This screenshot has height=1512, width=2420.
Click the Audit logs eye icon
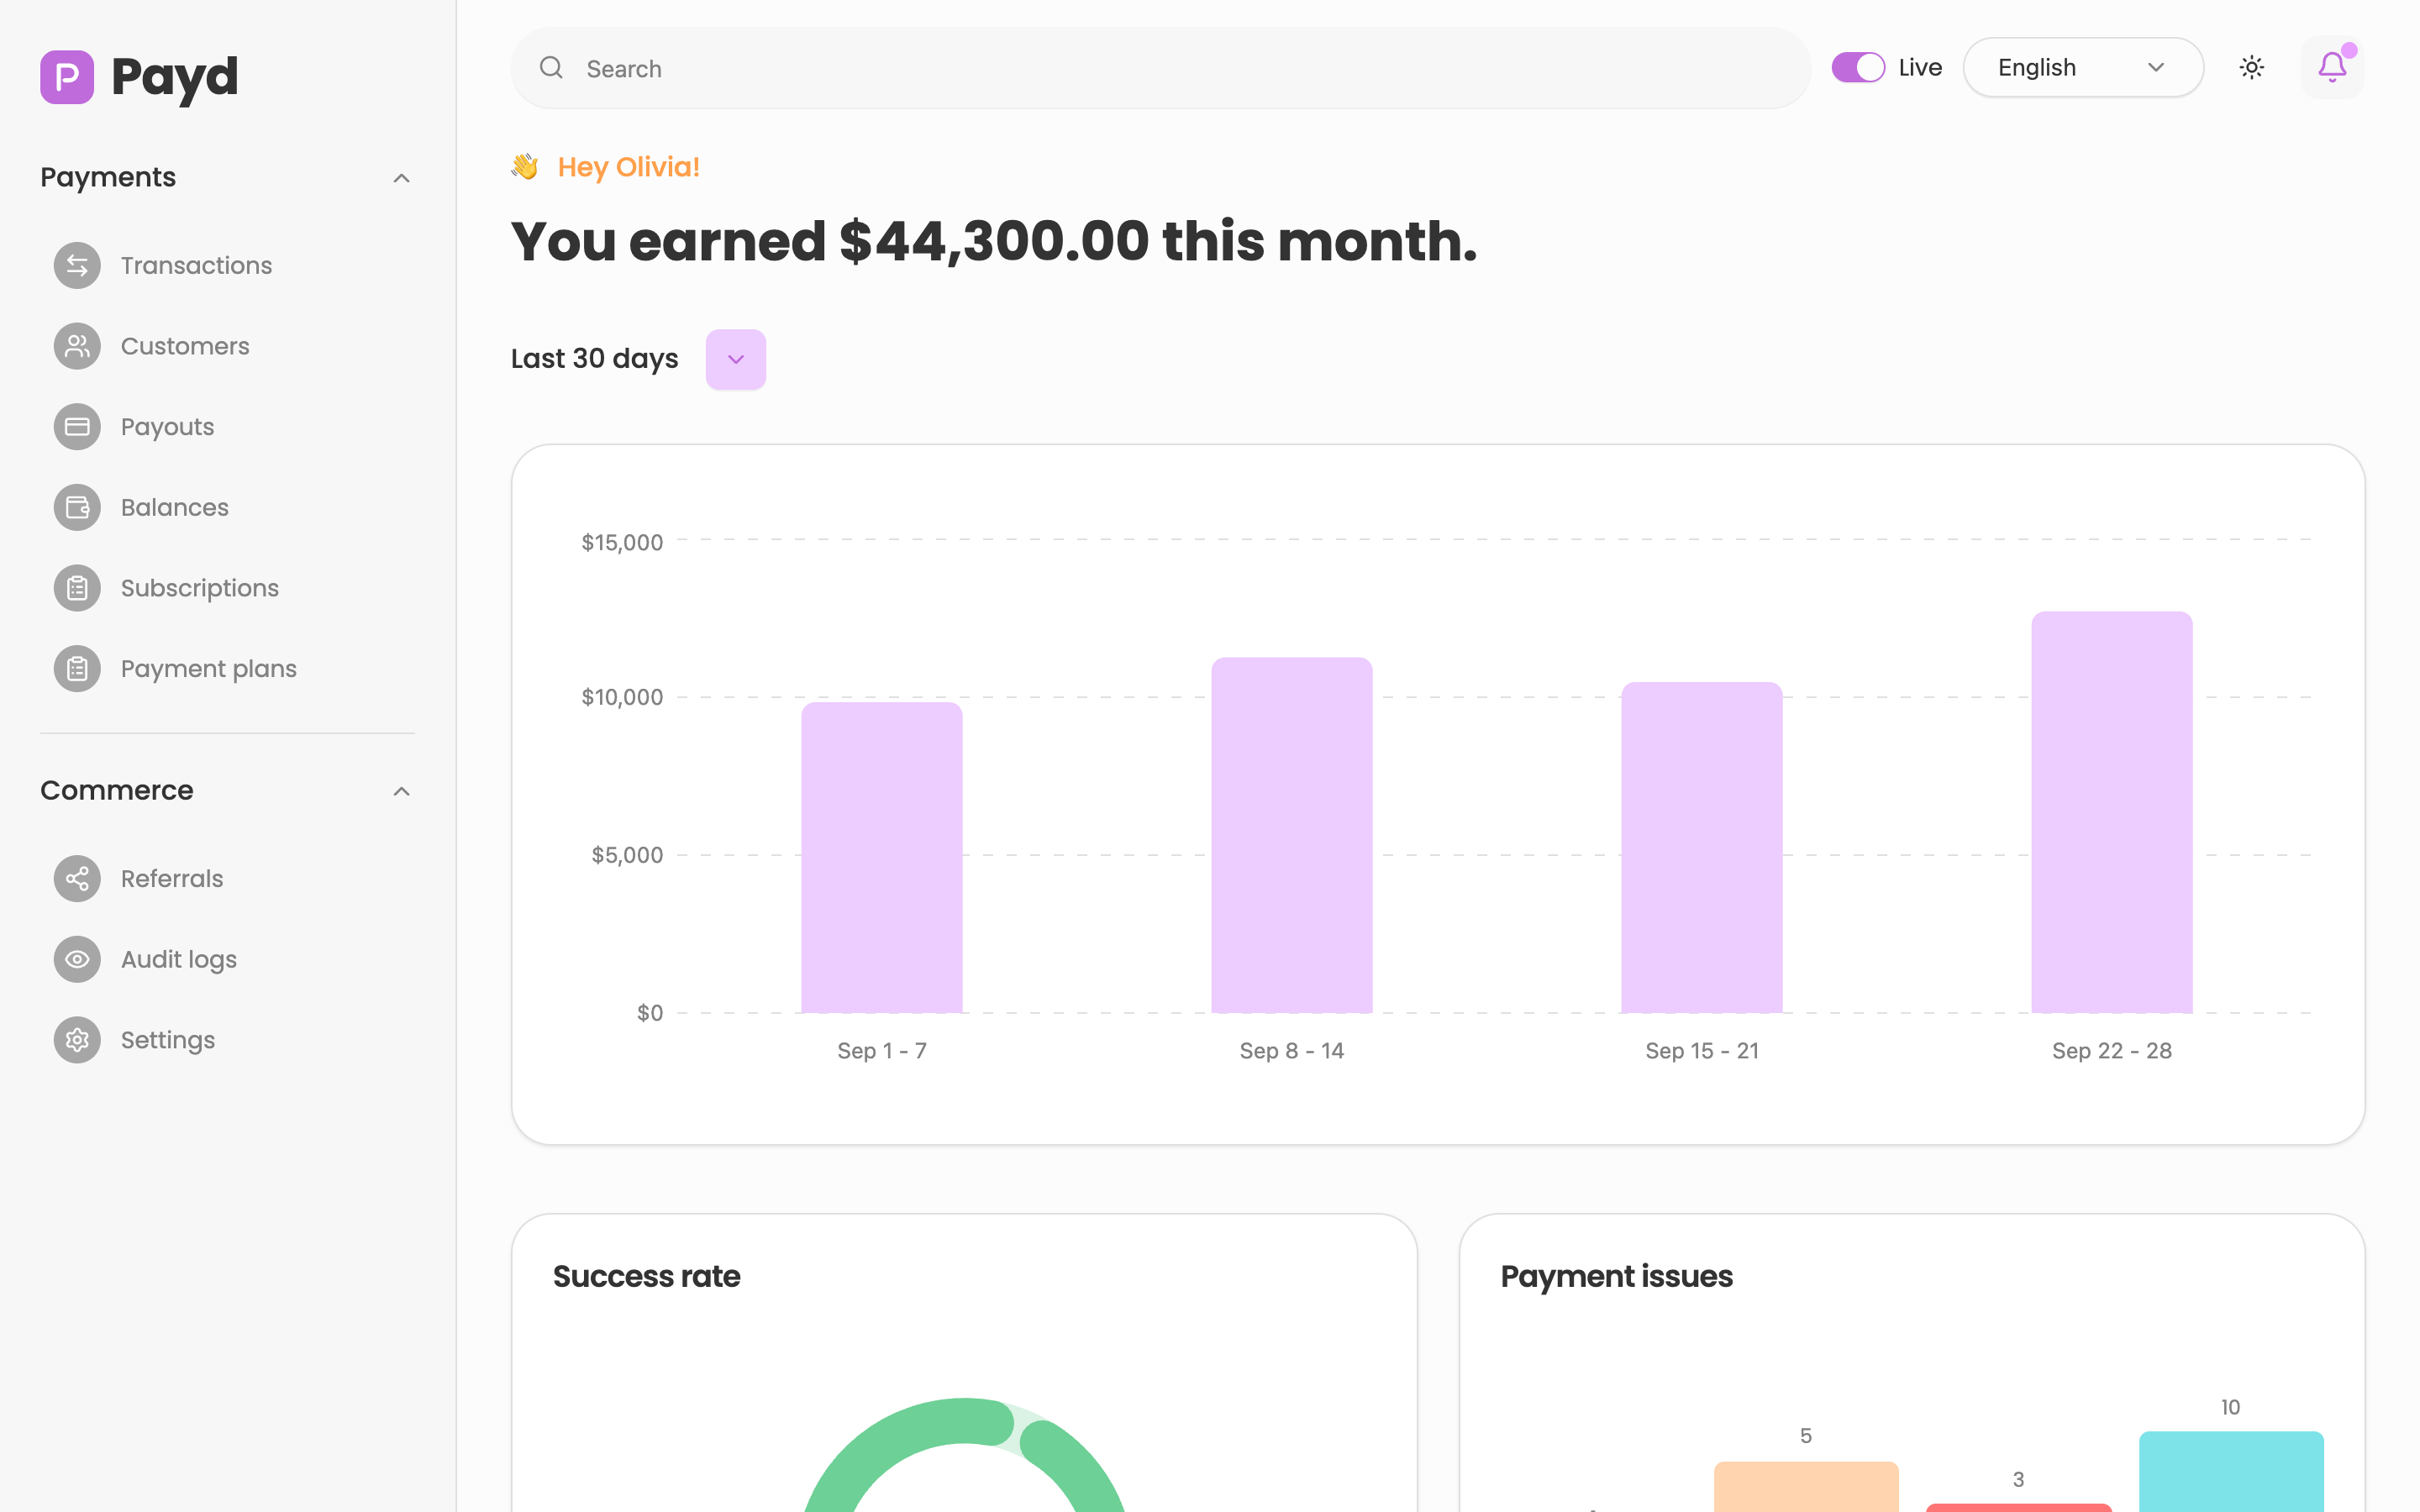[77, 959]
